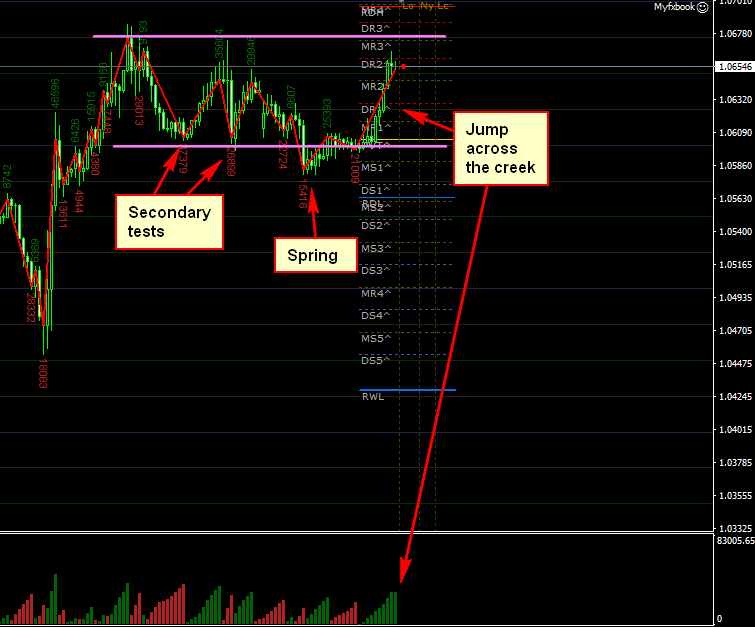Click the Myfxbook smiley face icon
Viewport: 755px width, 627px height.
point(703,7)
